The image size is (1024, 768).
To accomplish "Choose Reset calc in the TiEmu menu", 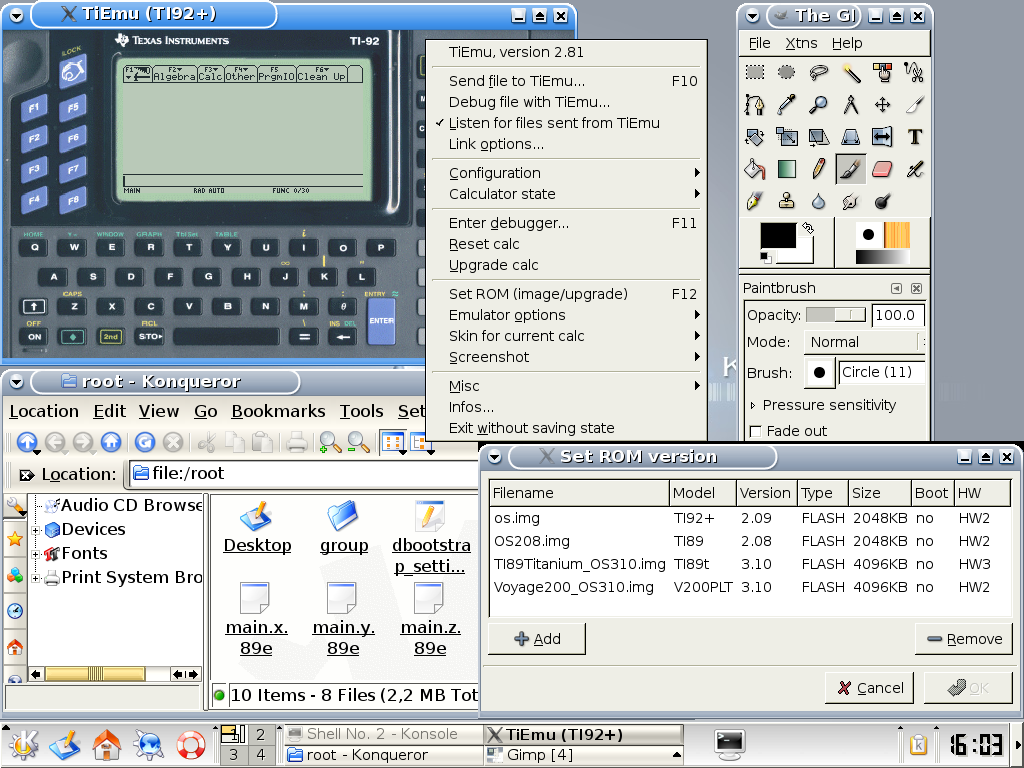I will pyautogui.click(x=566, y=244).
